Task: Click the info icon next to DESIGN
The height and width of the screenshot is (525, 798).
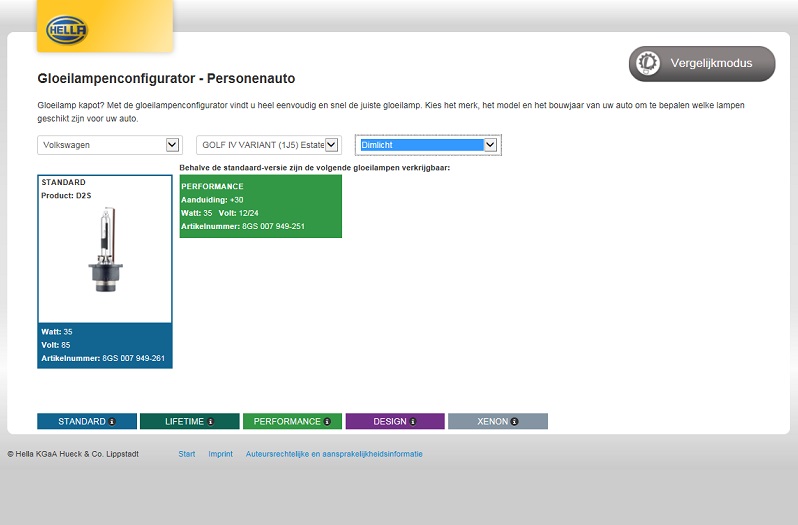Action: [x=413, y=422]
